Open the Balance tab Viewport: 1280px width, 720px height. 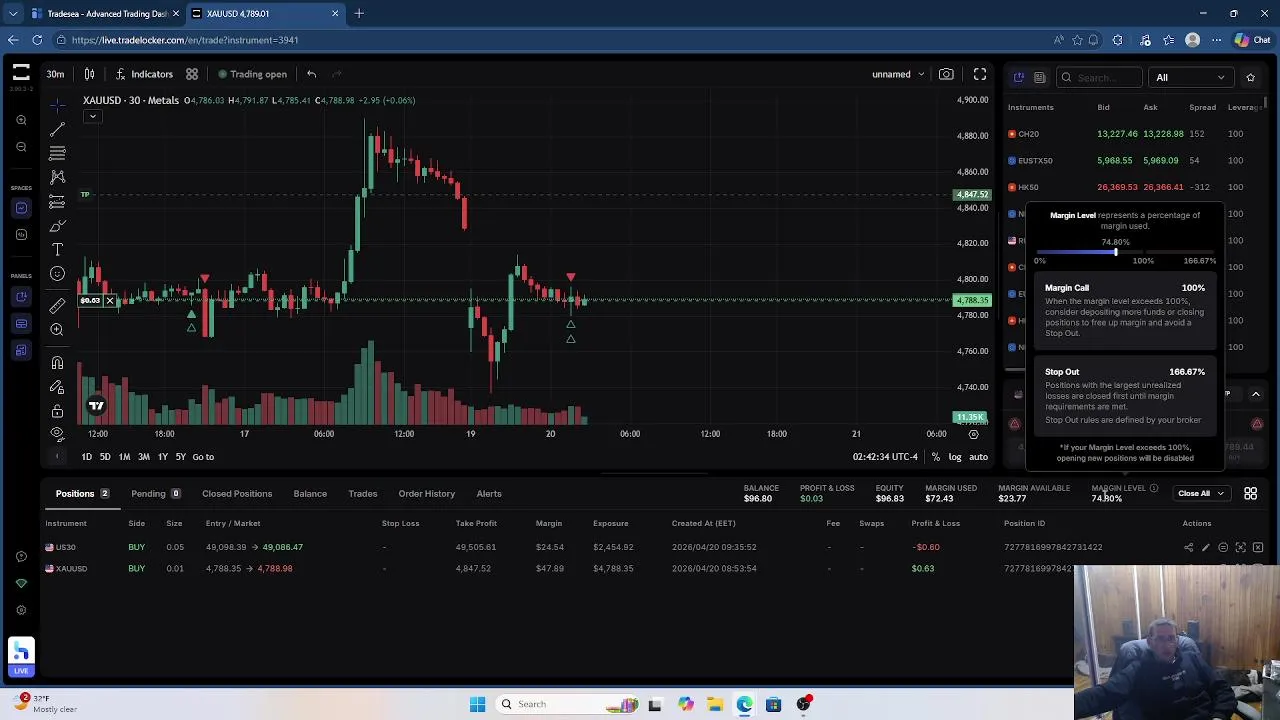[x=310, y=493]
